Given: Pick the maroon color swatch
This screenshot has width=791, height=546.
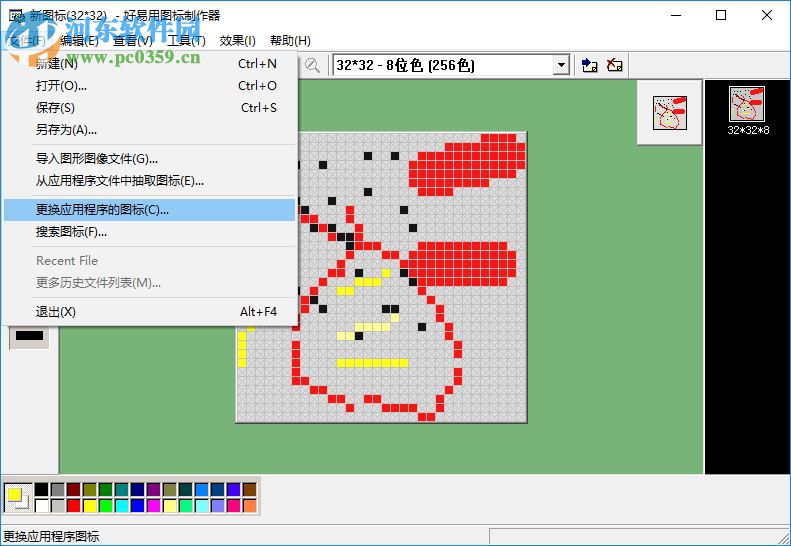Looking at the screenshot, I should pyautogui.click(x=74, y=489).
